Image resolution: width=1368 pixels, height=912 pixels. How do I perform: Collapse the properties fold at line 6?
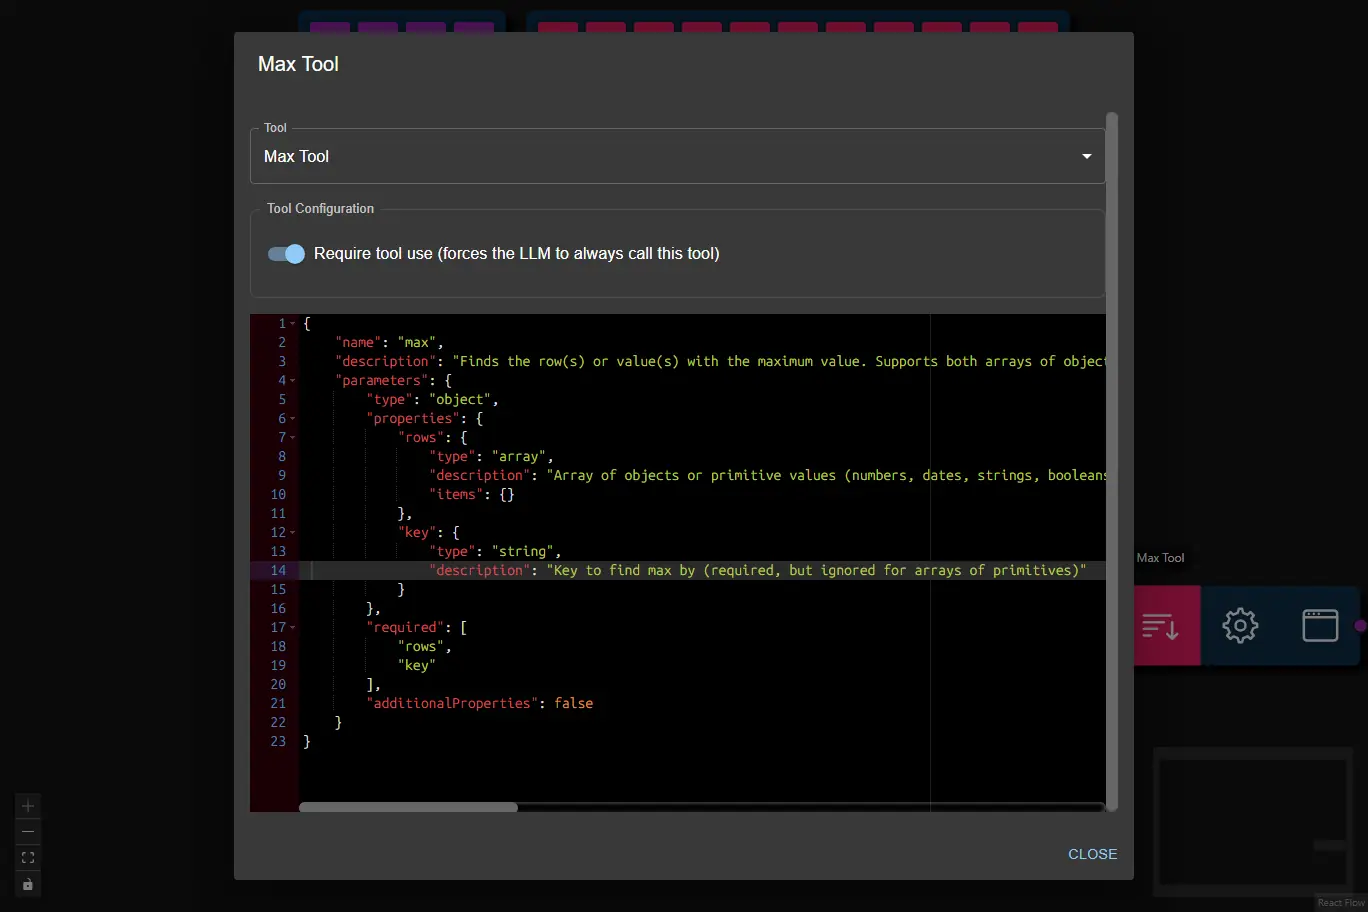tap(292, 418)
